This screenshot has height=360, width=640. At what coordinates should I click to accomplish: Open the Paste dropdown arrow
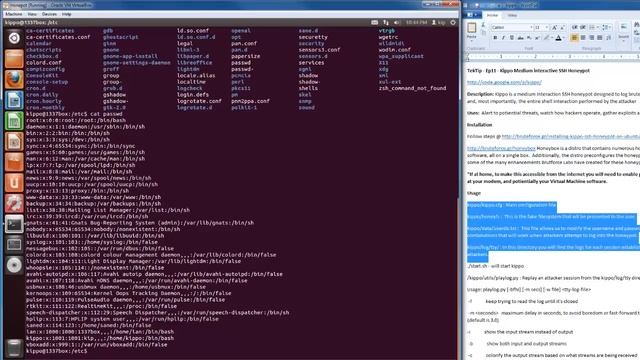pos(471,40)
